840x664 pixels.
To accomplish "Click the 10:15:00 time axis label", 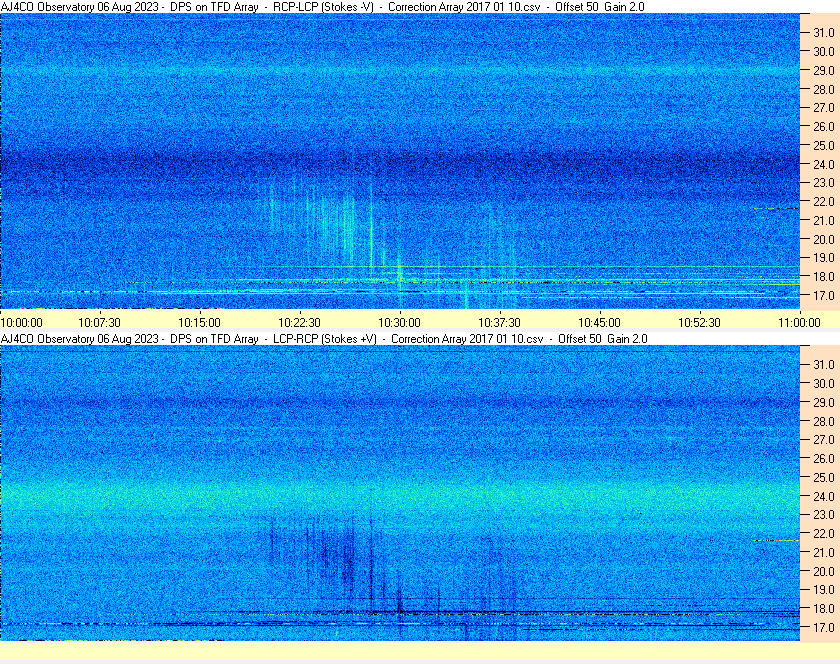I will click(x=199, y=323).
